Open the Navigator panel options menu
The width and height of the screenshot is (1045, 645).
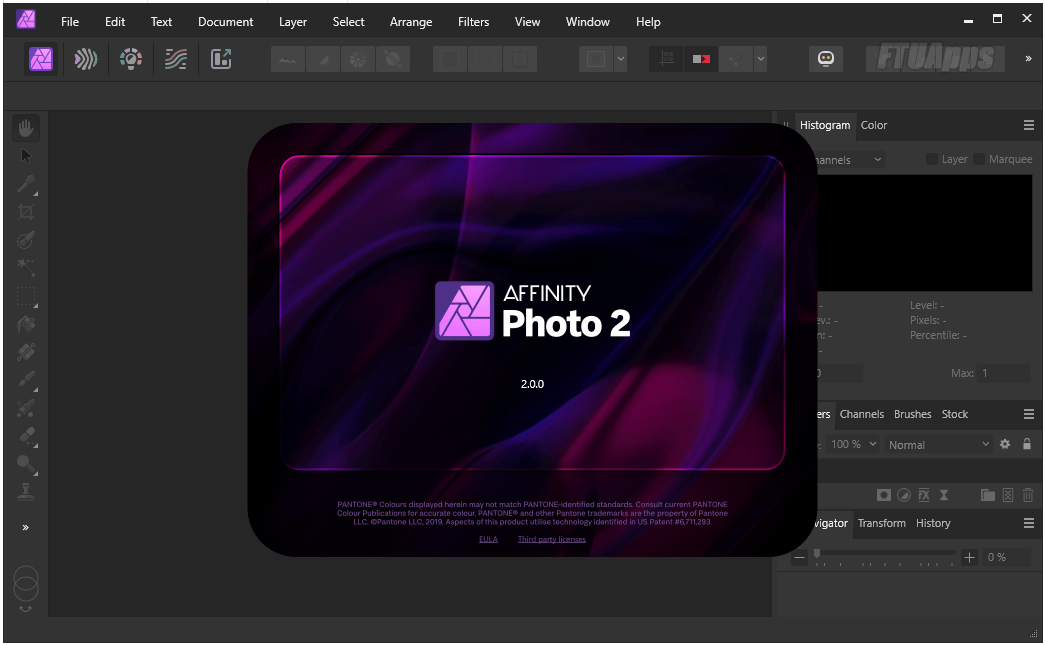(1029, 524)
